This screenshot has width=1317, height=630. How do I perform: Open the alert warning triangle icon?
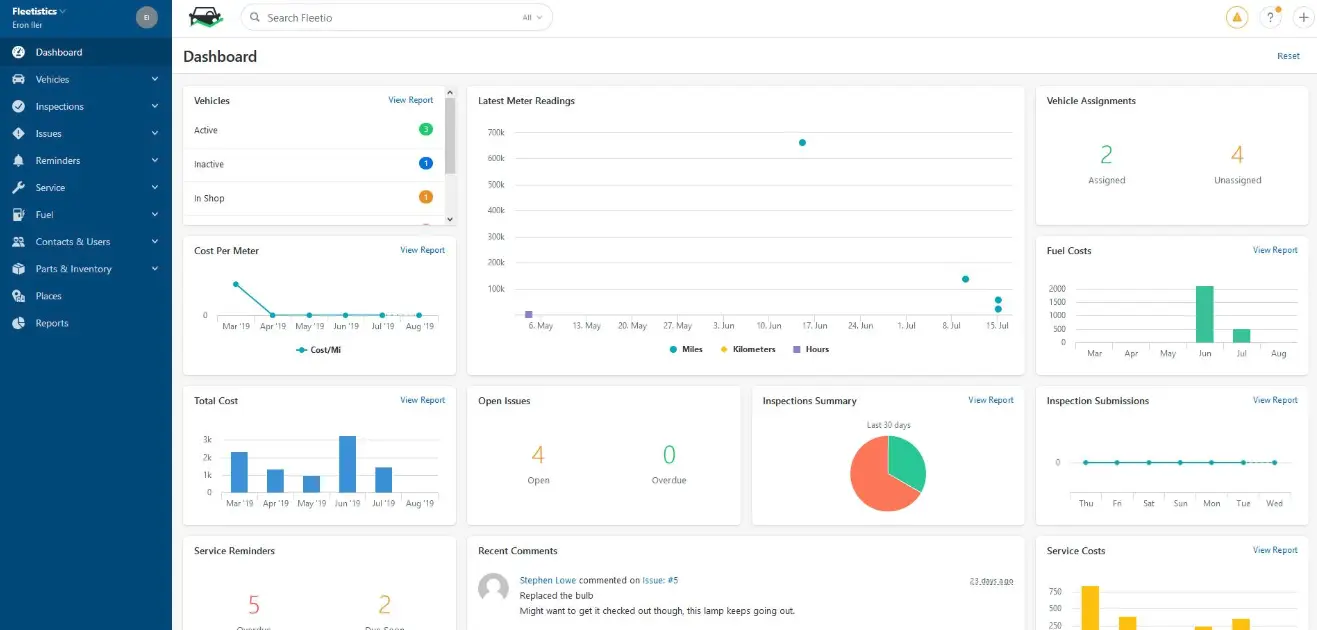click(1237, 17)
